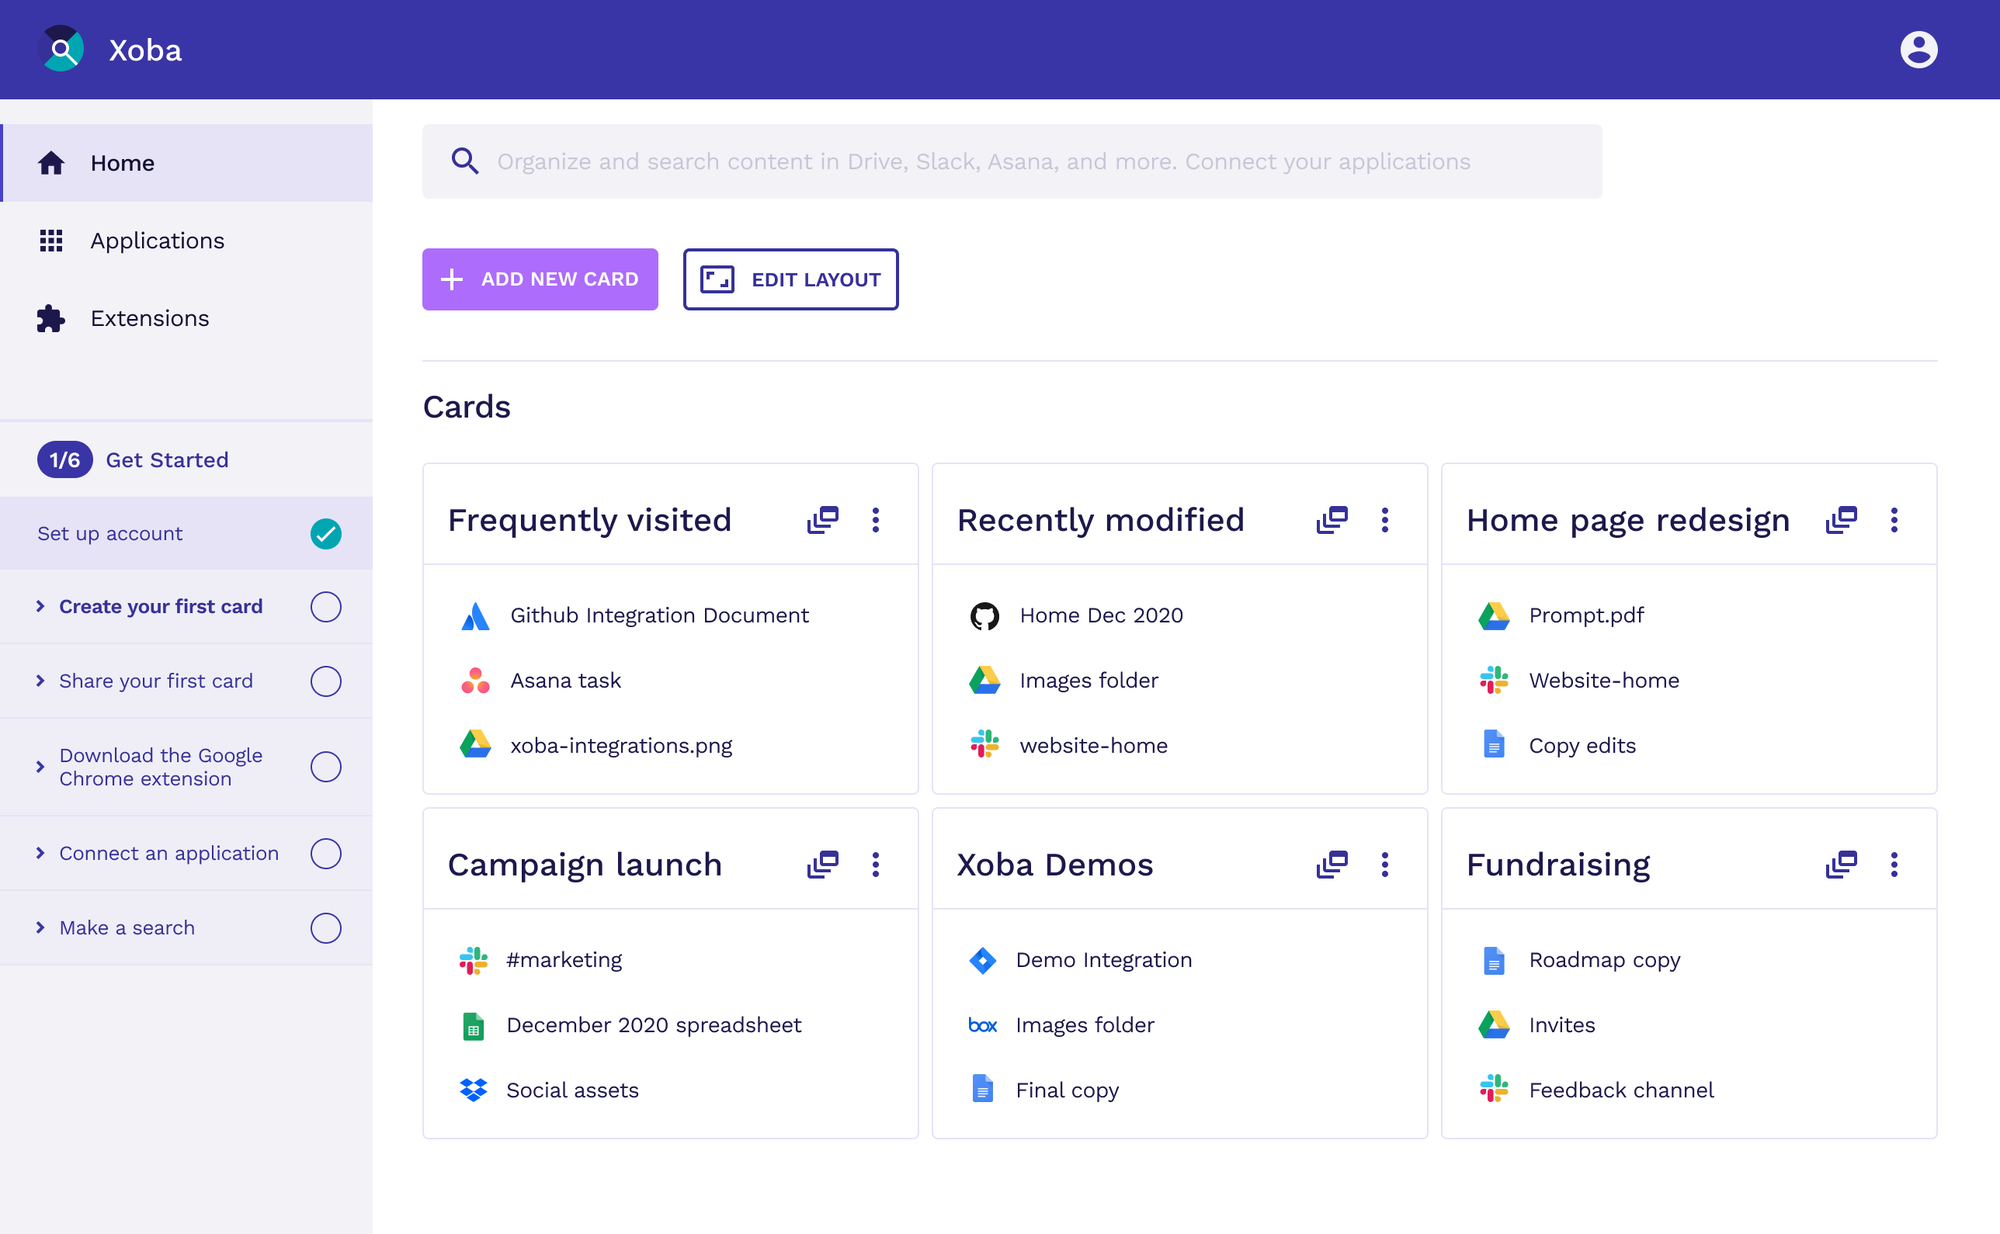Open Extensions in sidebar
Screen dimensions: 2000x1234
186,319
